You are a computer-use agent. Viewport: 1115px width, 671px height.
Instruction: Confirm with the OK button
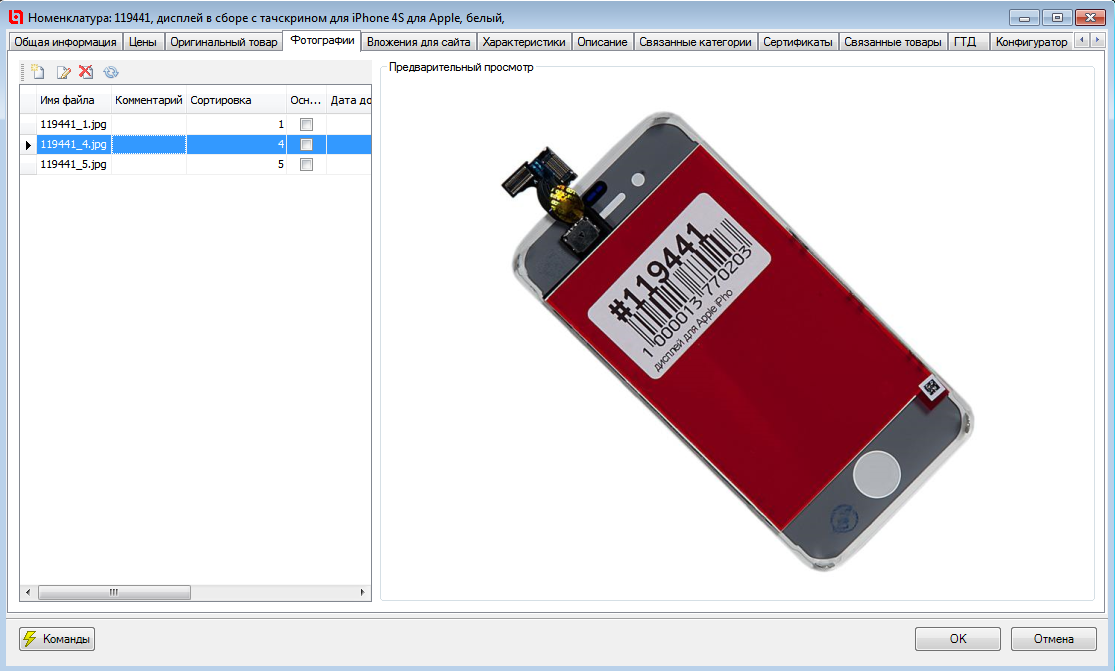[x=958, y=638]
